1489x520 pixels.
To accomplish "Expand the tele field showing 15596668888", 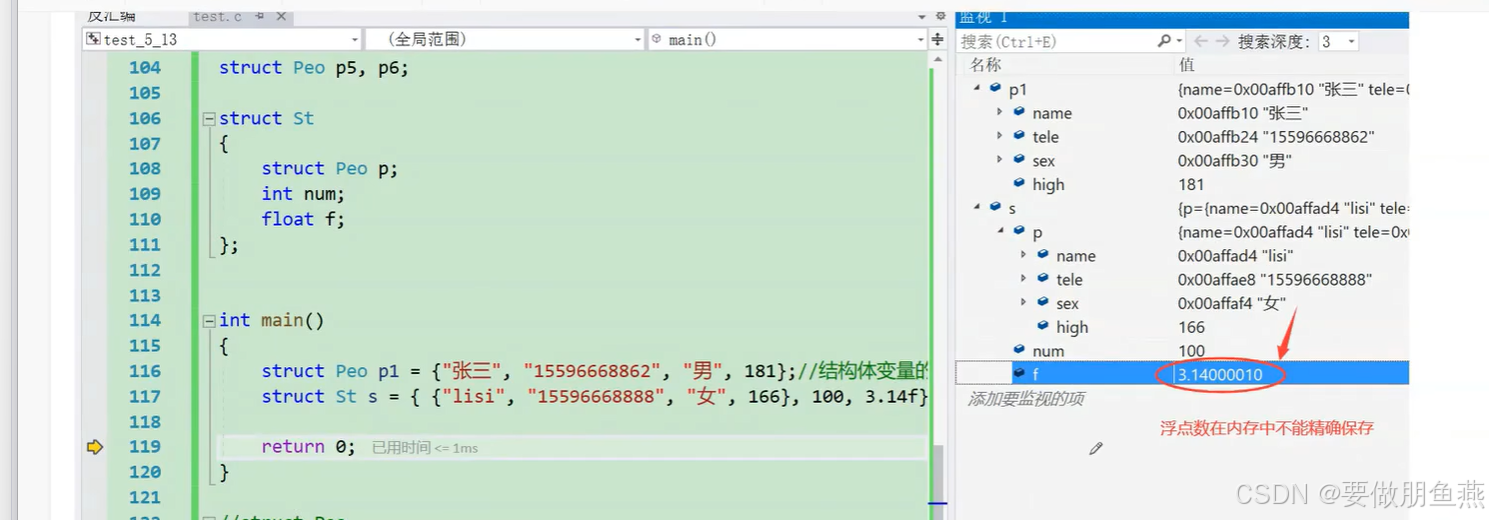I will 1023,279.
